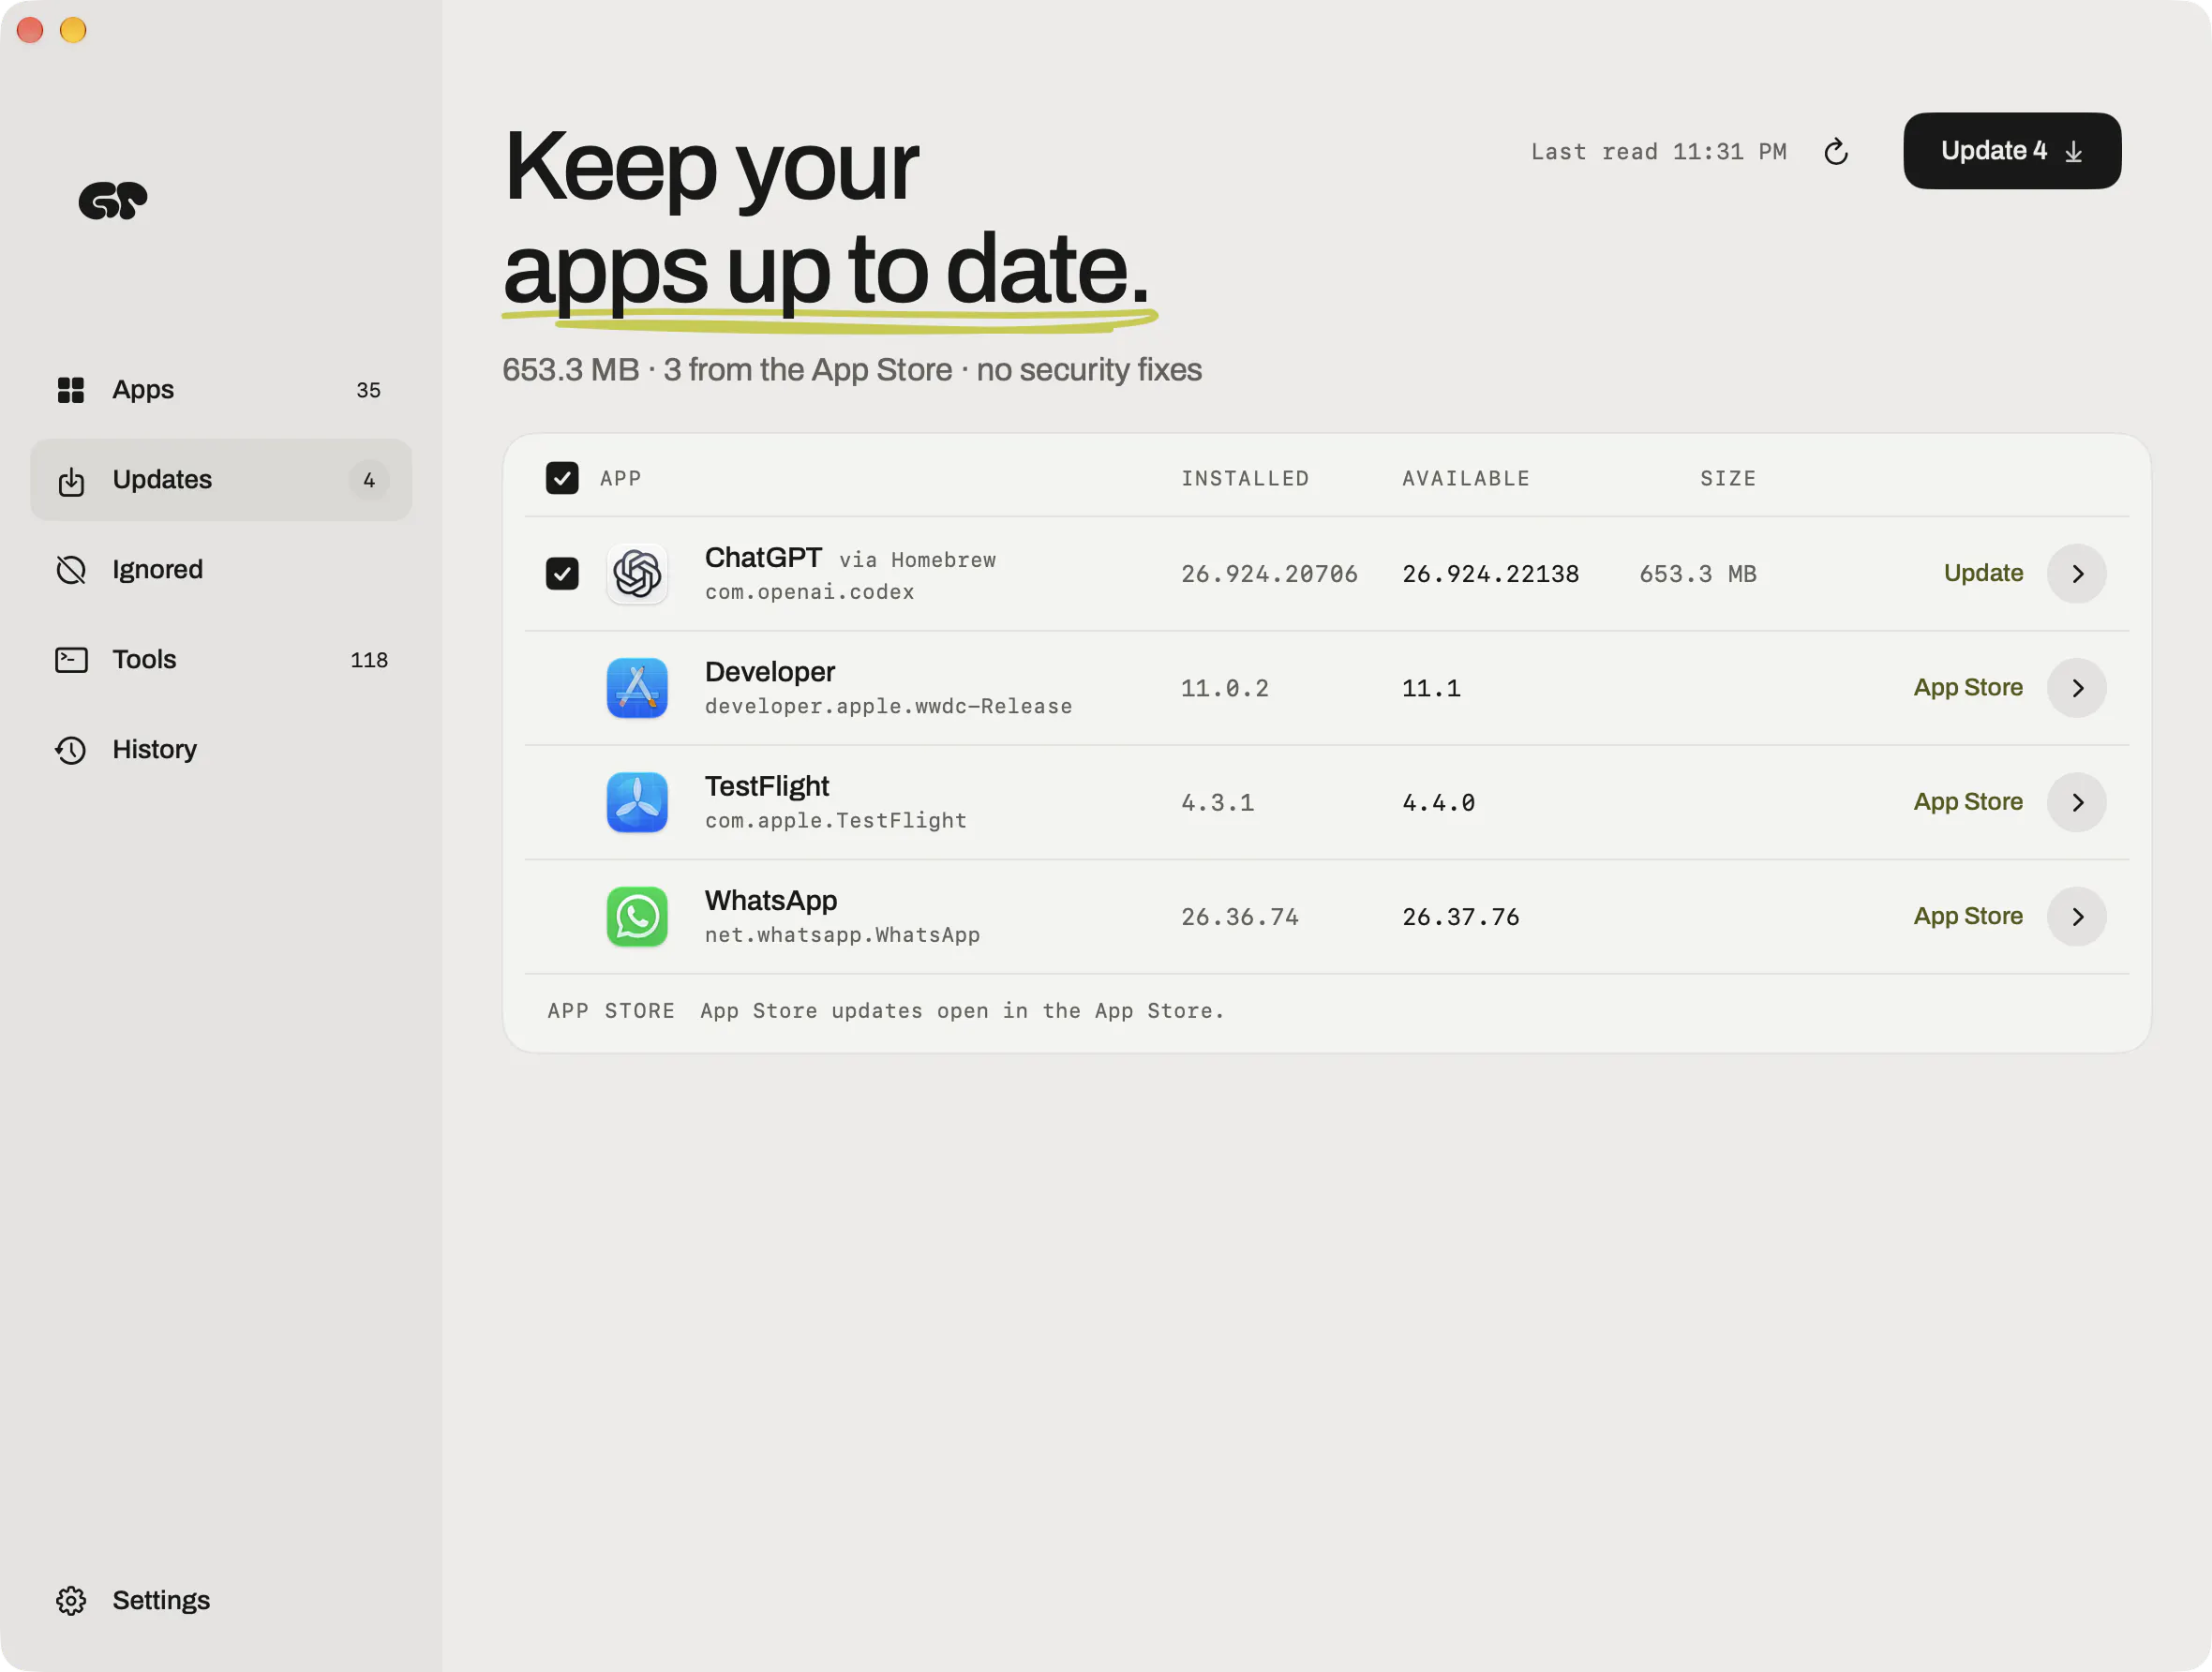Click available version 26.37.76
Viewport: 2212px width, 1672px height.
(1461, 918)
